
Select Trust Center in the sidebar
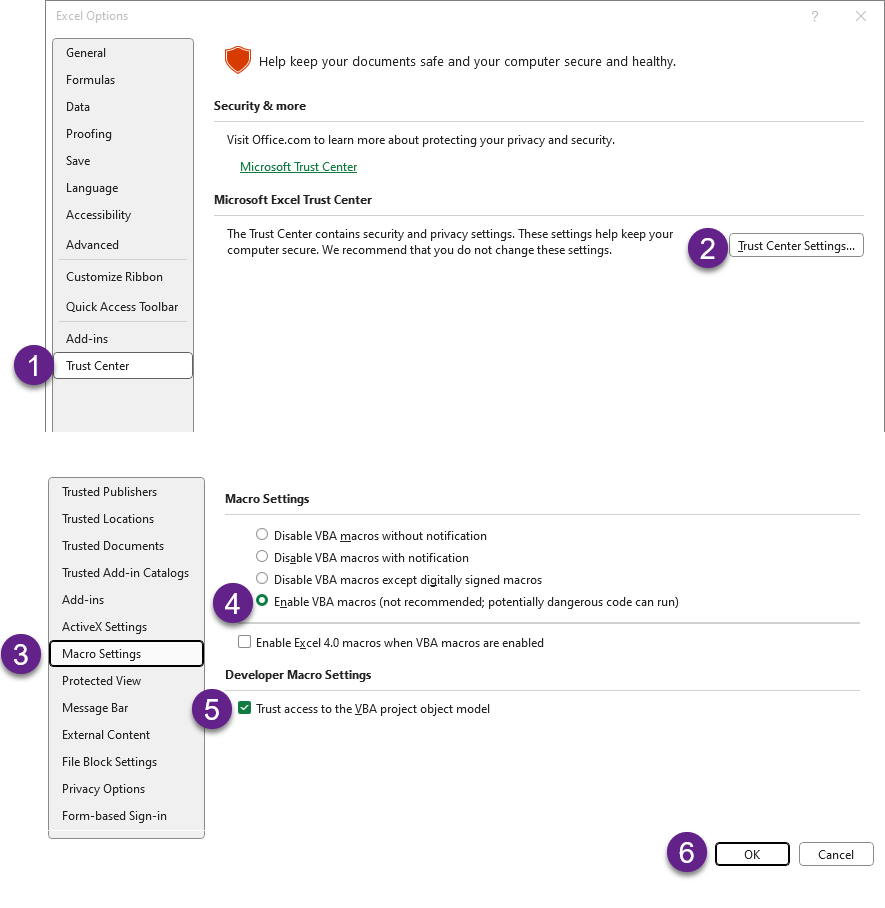[98, 366]
